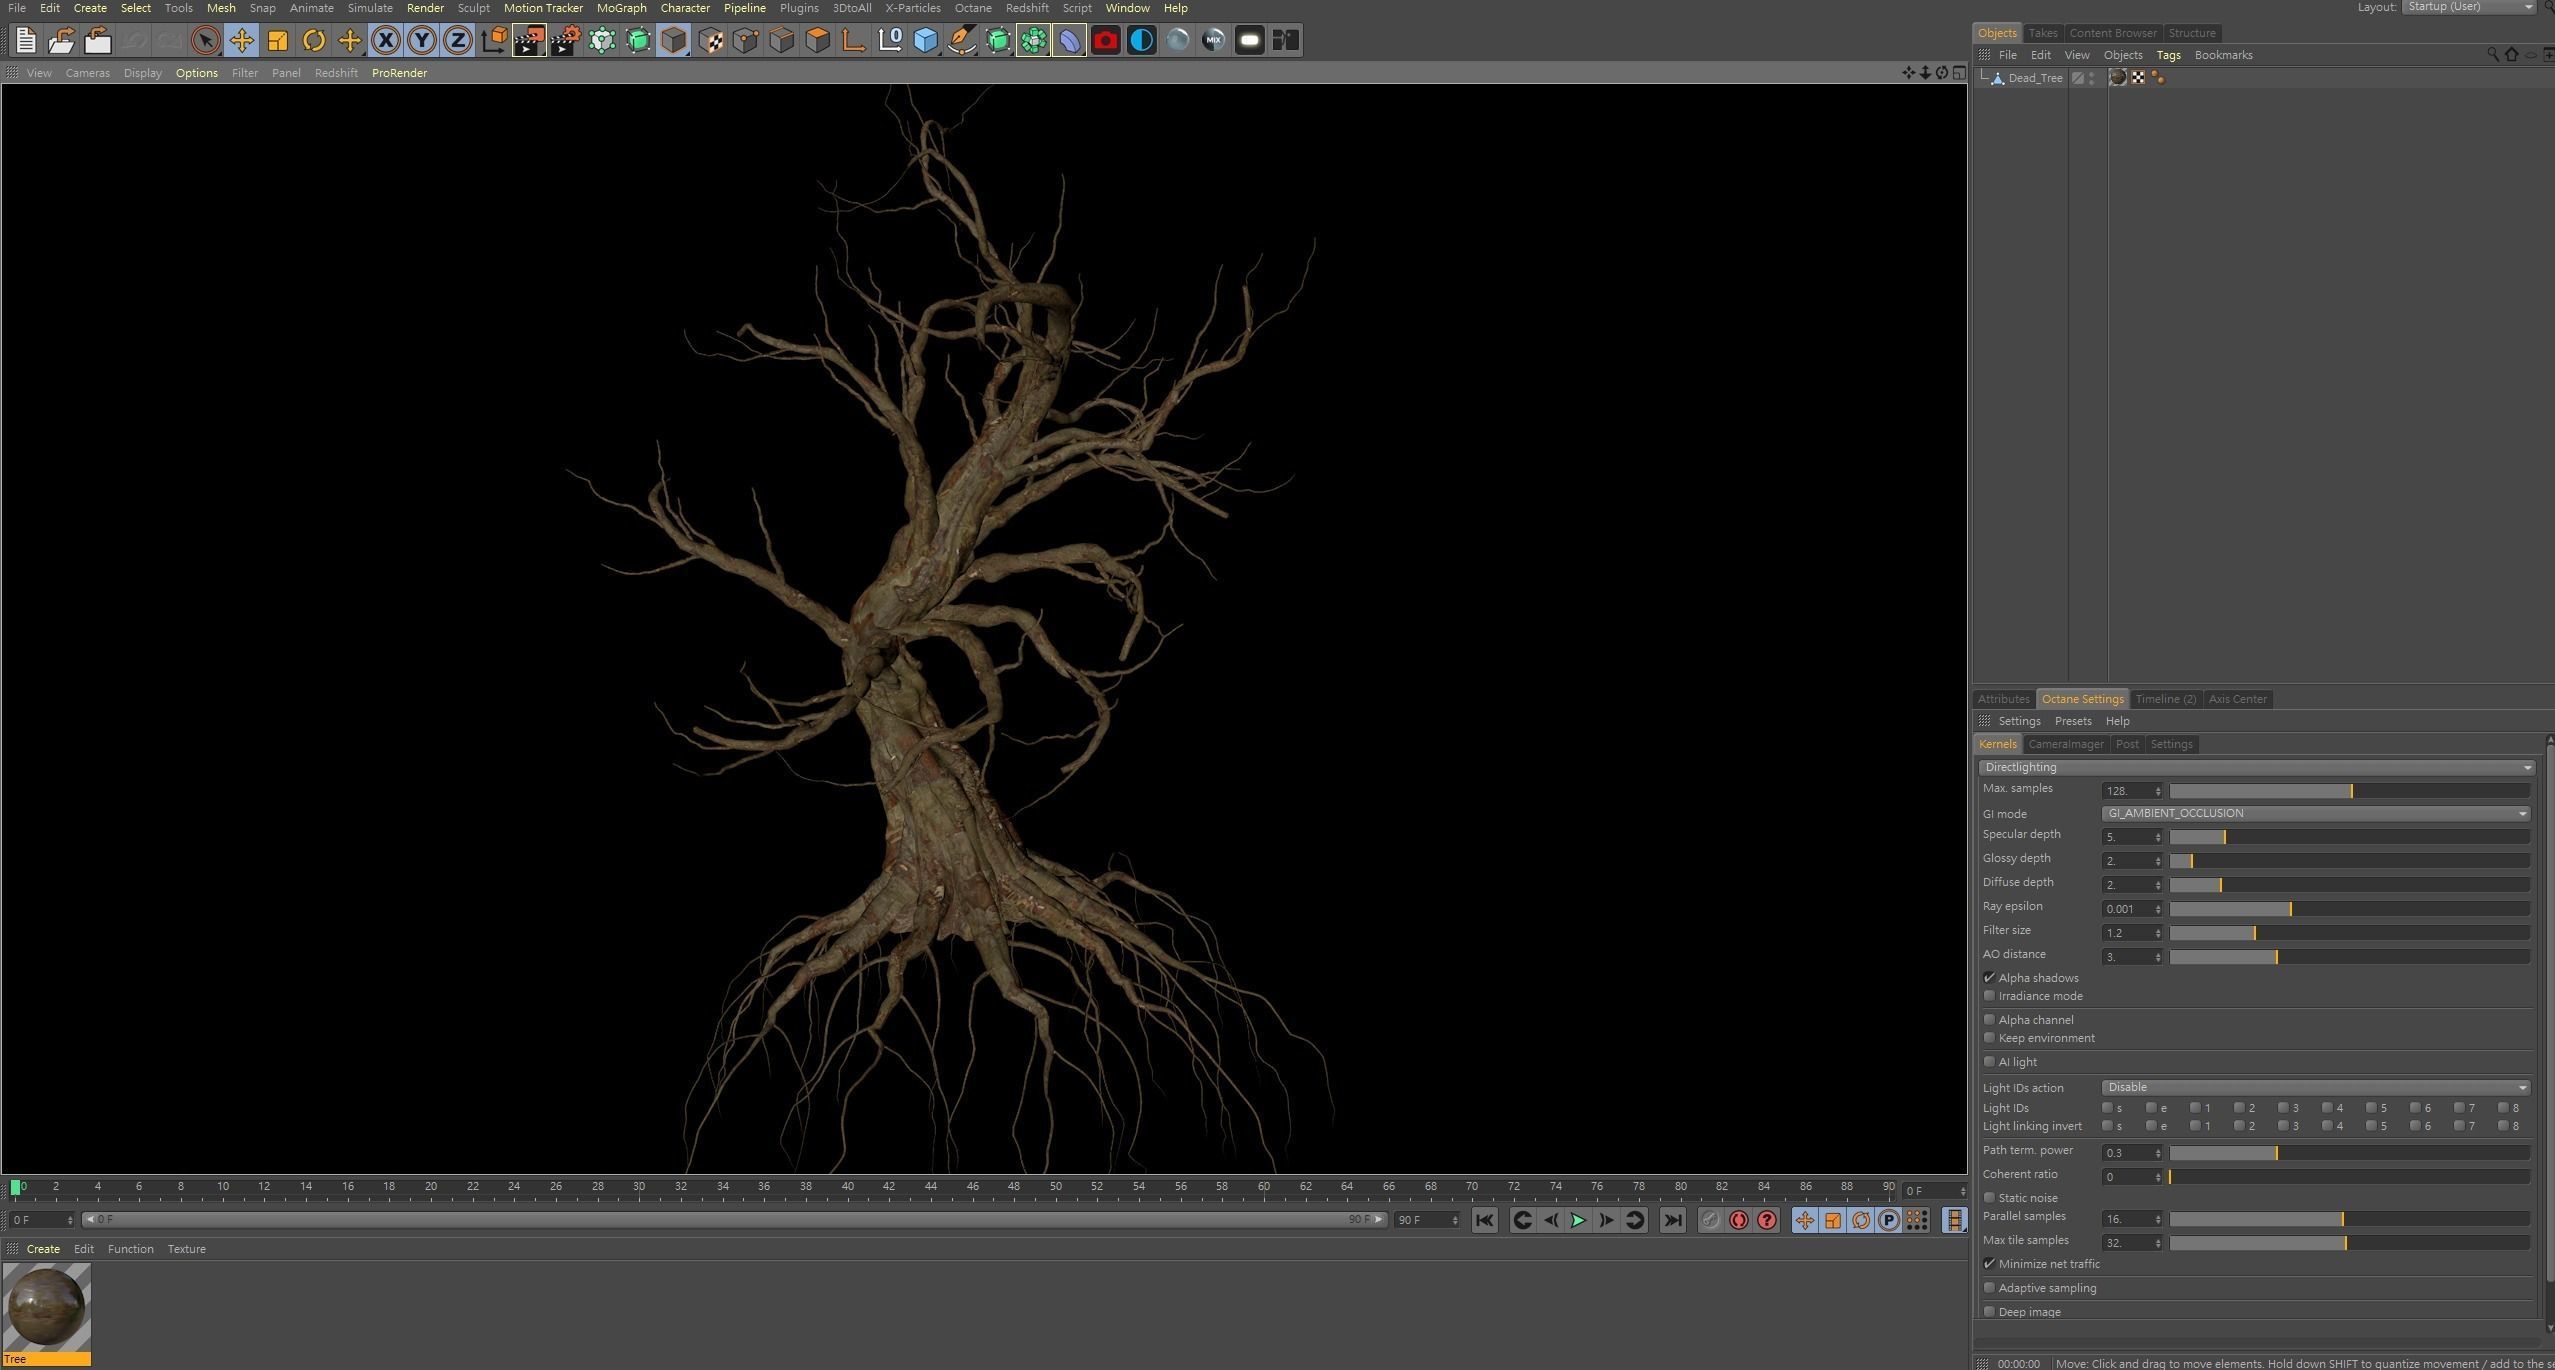
Task: Click the MIX material icon
Action: tap(1213, 40)
